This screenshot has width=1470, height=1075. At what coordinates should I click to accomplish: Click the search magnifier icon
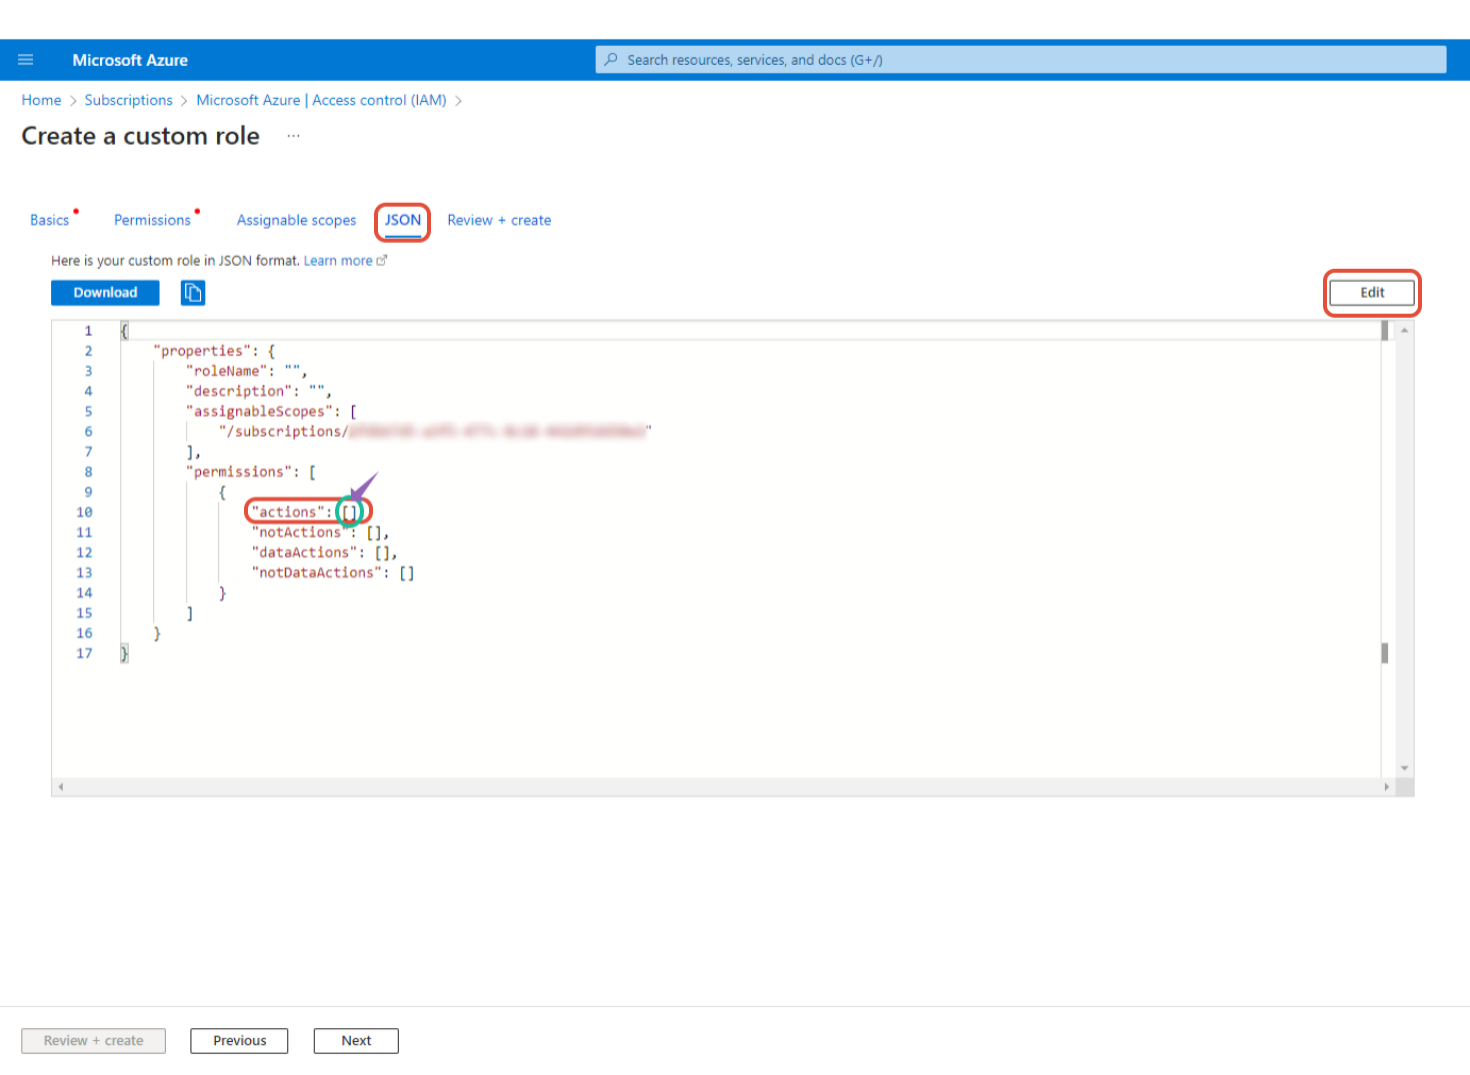coord(611,60)
